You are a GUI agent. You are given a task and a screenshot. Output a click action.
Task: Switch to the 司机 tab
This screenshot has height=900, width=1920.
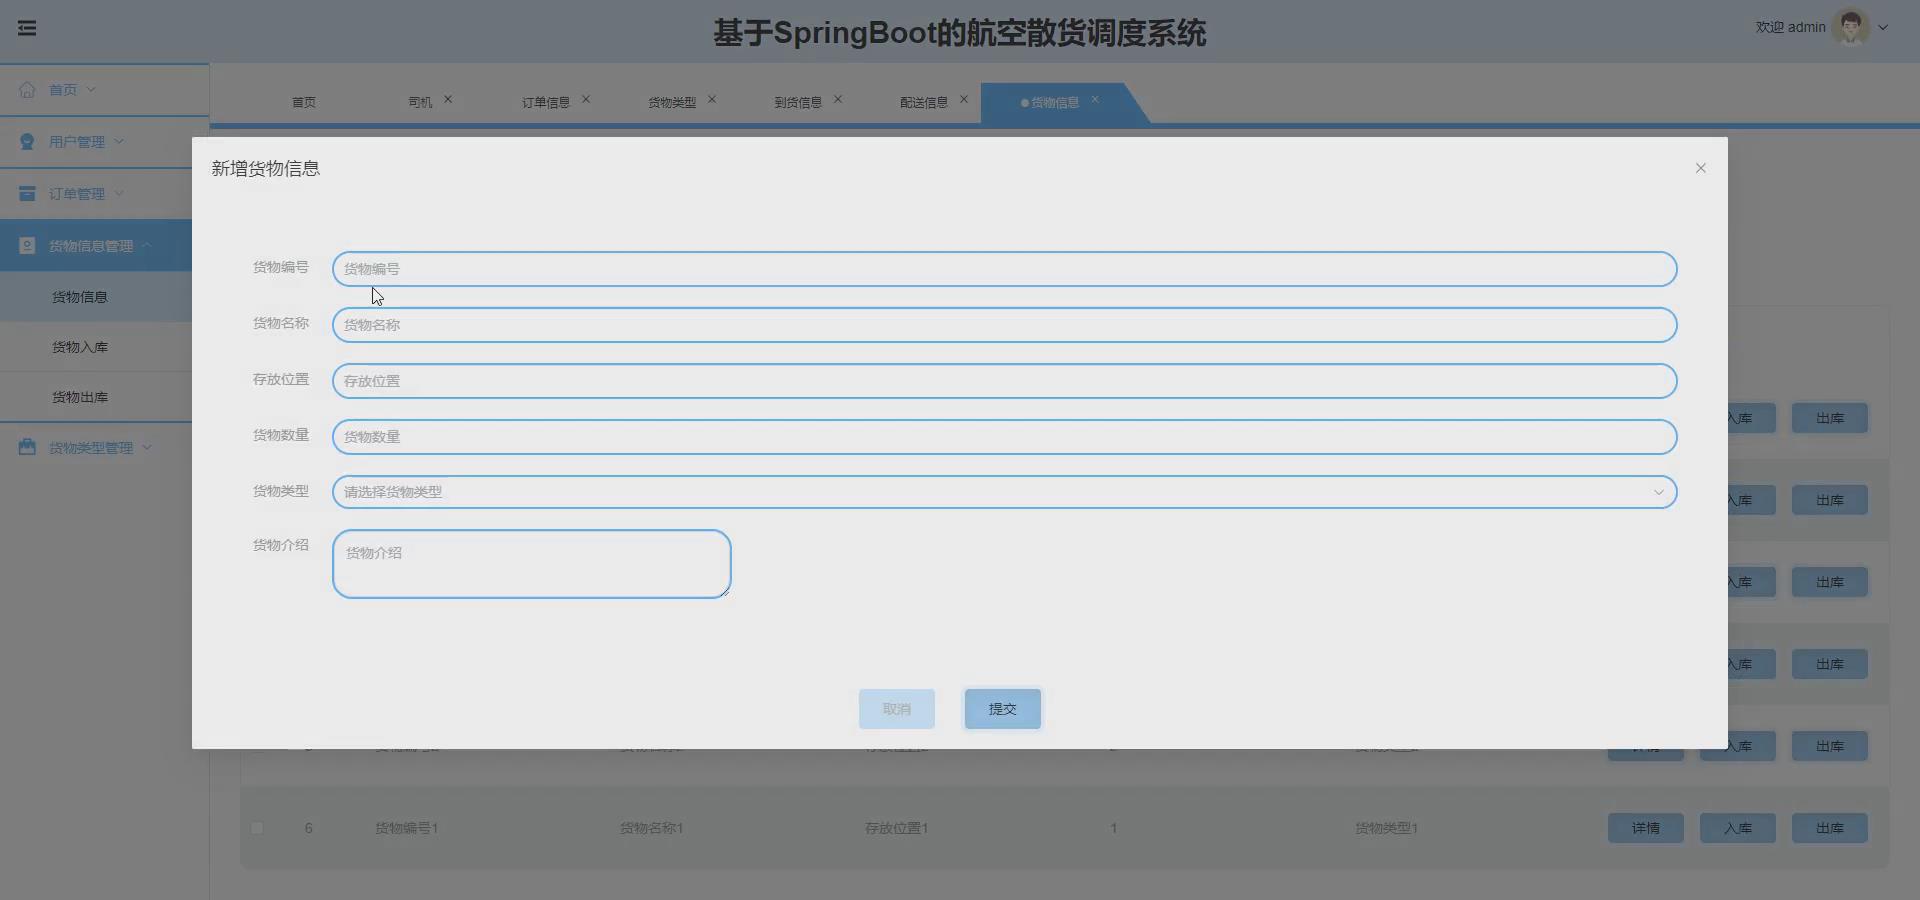(x=420, y=103)
